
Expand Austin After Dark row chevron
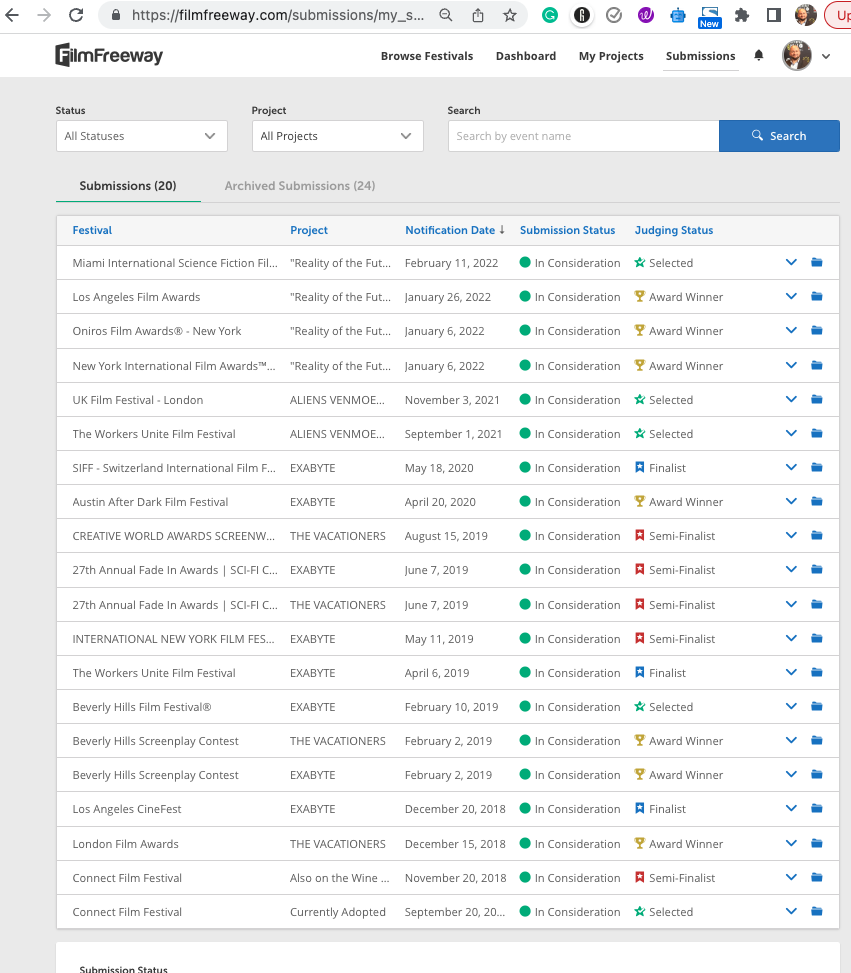click(x=791, y=501)
